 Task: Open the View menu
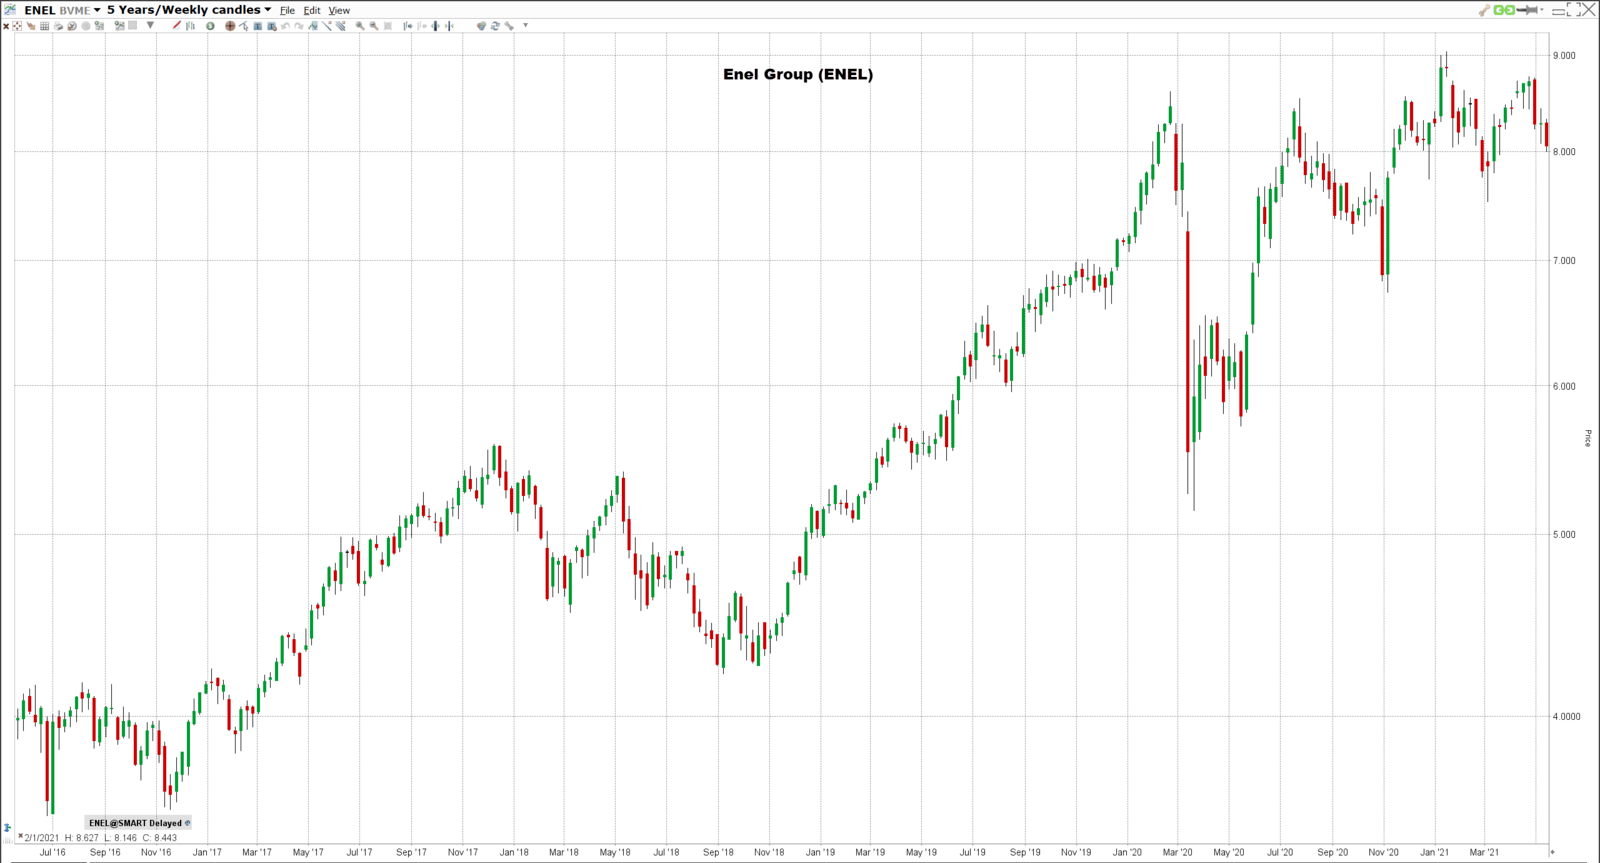click(339, 11)
